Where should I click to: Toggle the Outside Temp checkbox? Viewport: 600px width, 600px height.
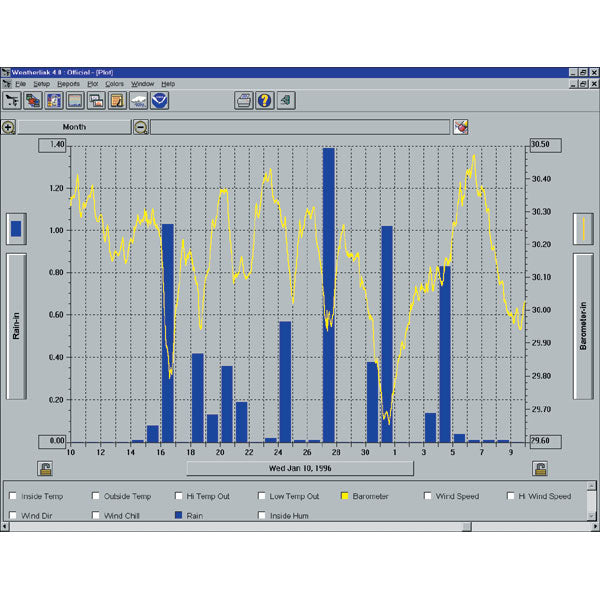click(95, 496)
